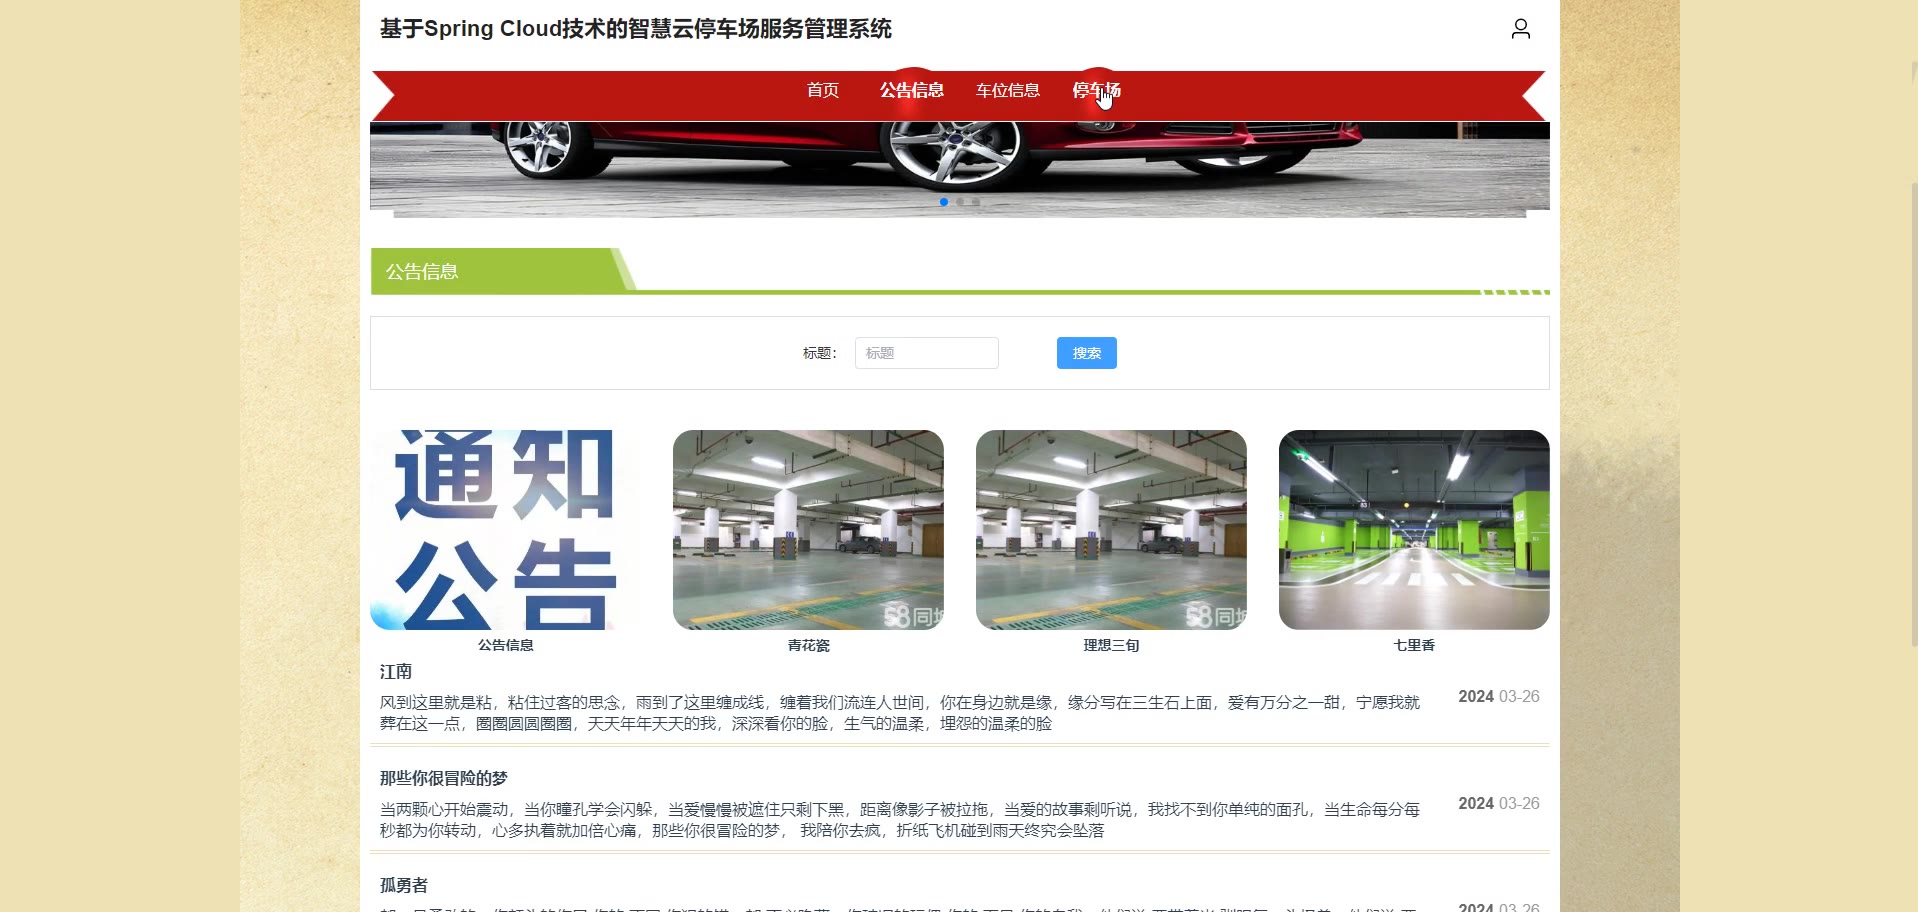Click the blue 搜索 button

tap(1087, 353)
